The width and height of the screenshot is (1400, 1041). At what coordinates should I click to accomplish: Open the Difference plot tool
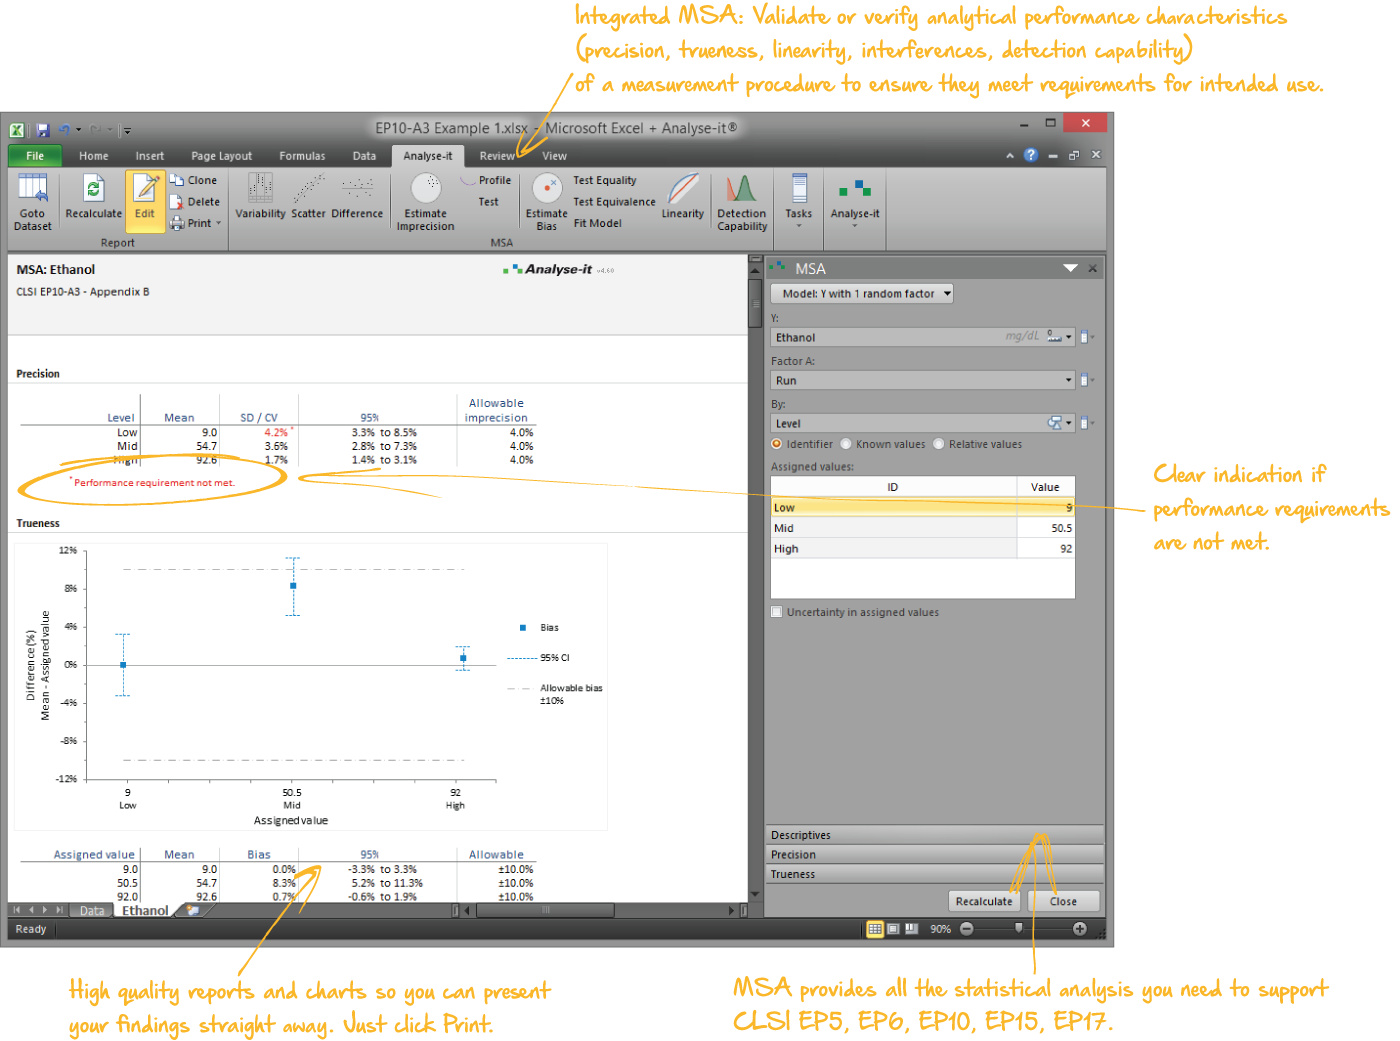point(357,197)
